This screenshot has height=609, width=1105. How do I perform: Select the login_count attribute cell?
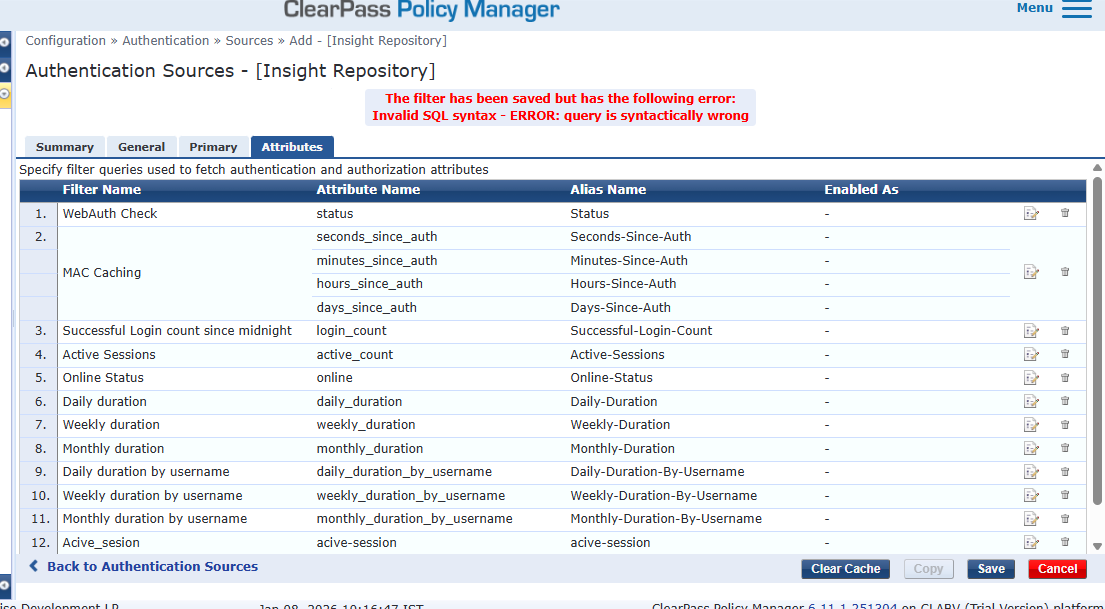coord(351,331)
